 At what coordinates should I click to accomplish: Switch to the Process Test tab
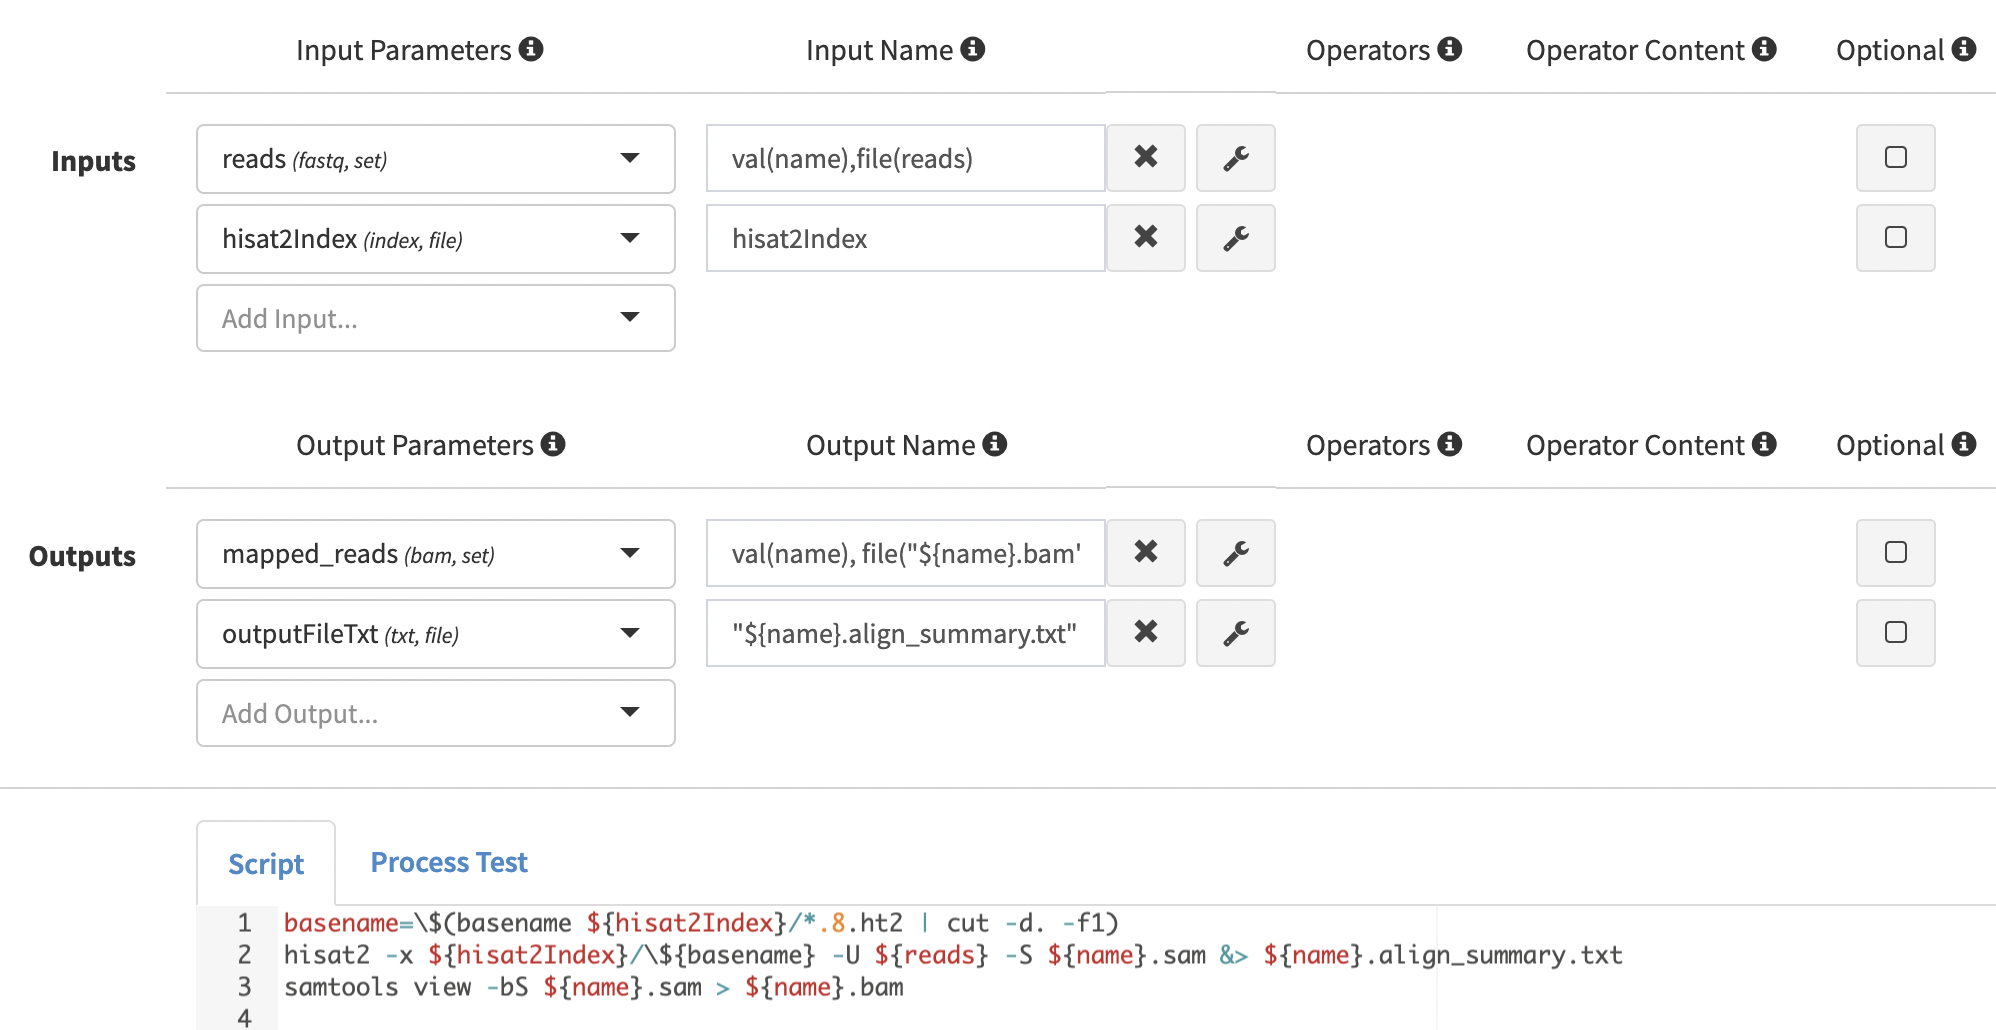[449, 862]
